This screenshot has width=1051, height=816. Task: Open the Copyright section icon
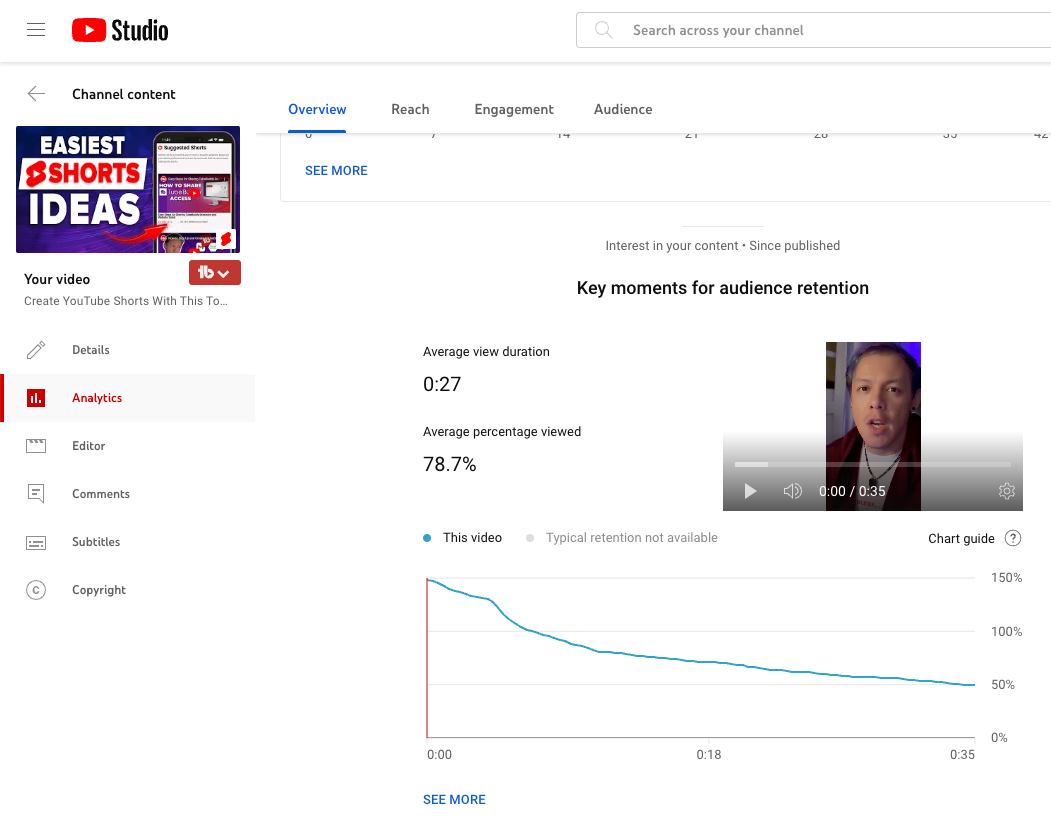[36, 589]
